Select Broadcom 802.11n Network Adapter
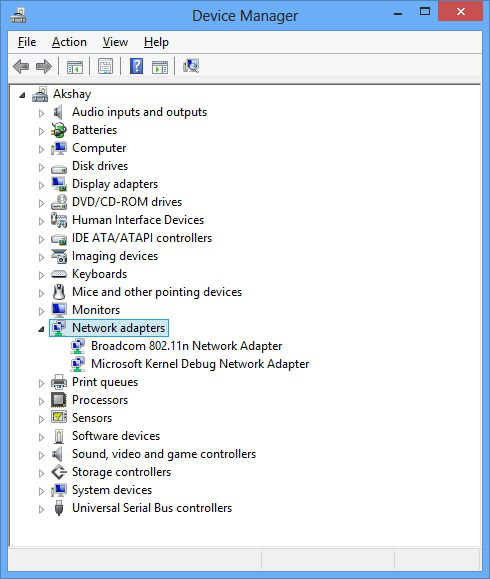This screenshot has width=490, height=579. [186, 346]
